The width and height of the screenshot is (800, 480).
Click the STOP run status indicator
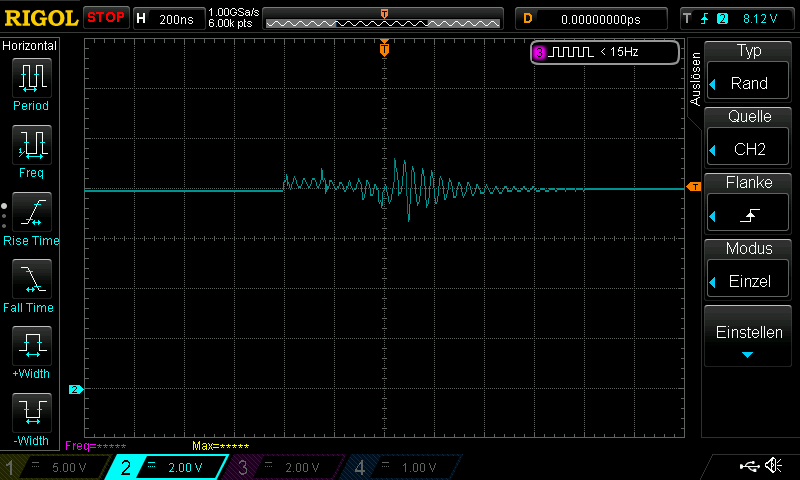(x=106, y=18)
